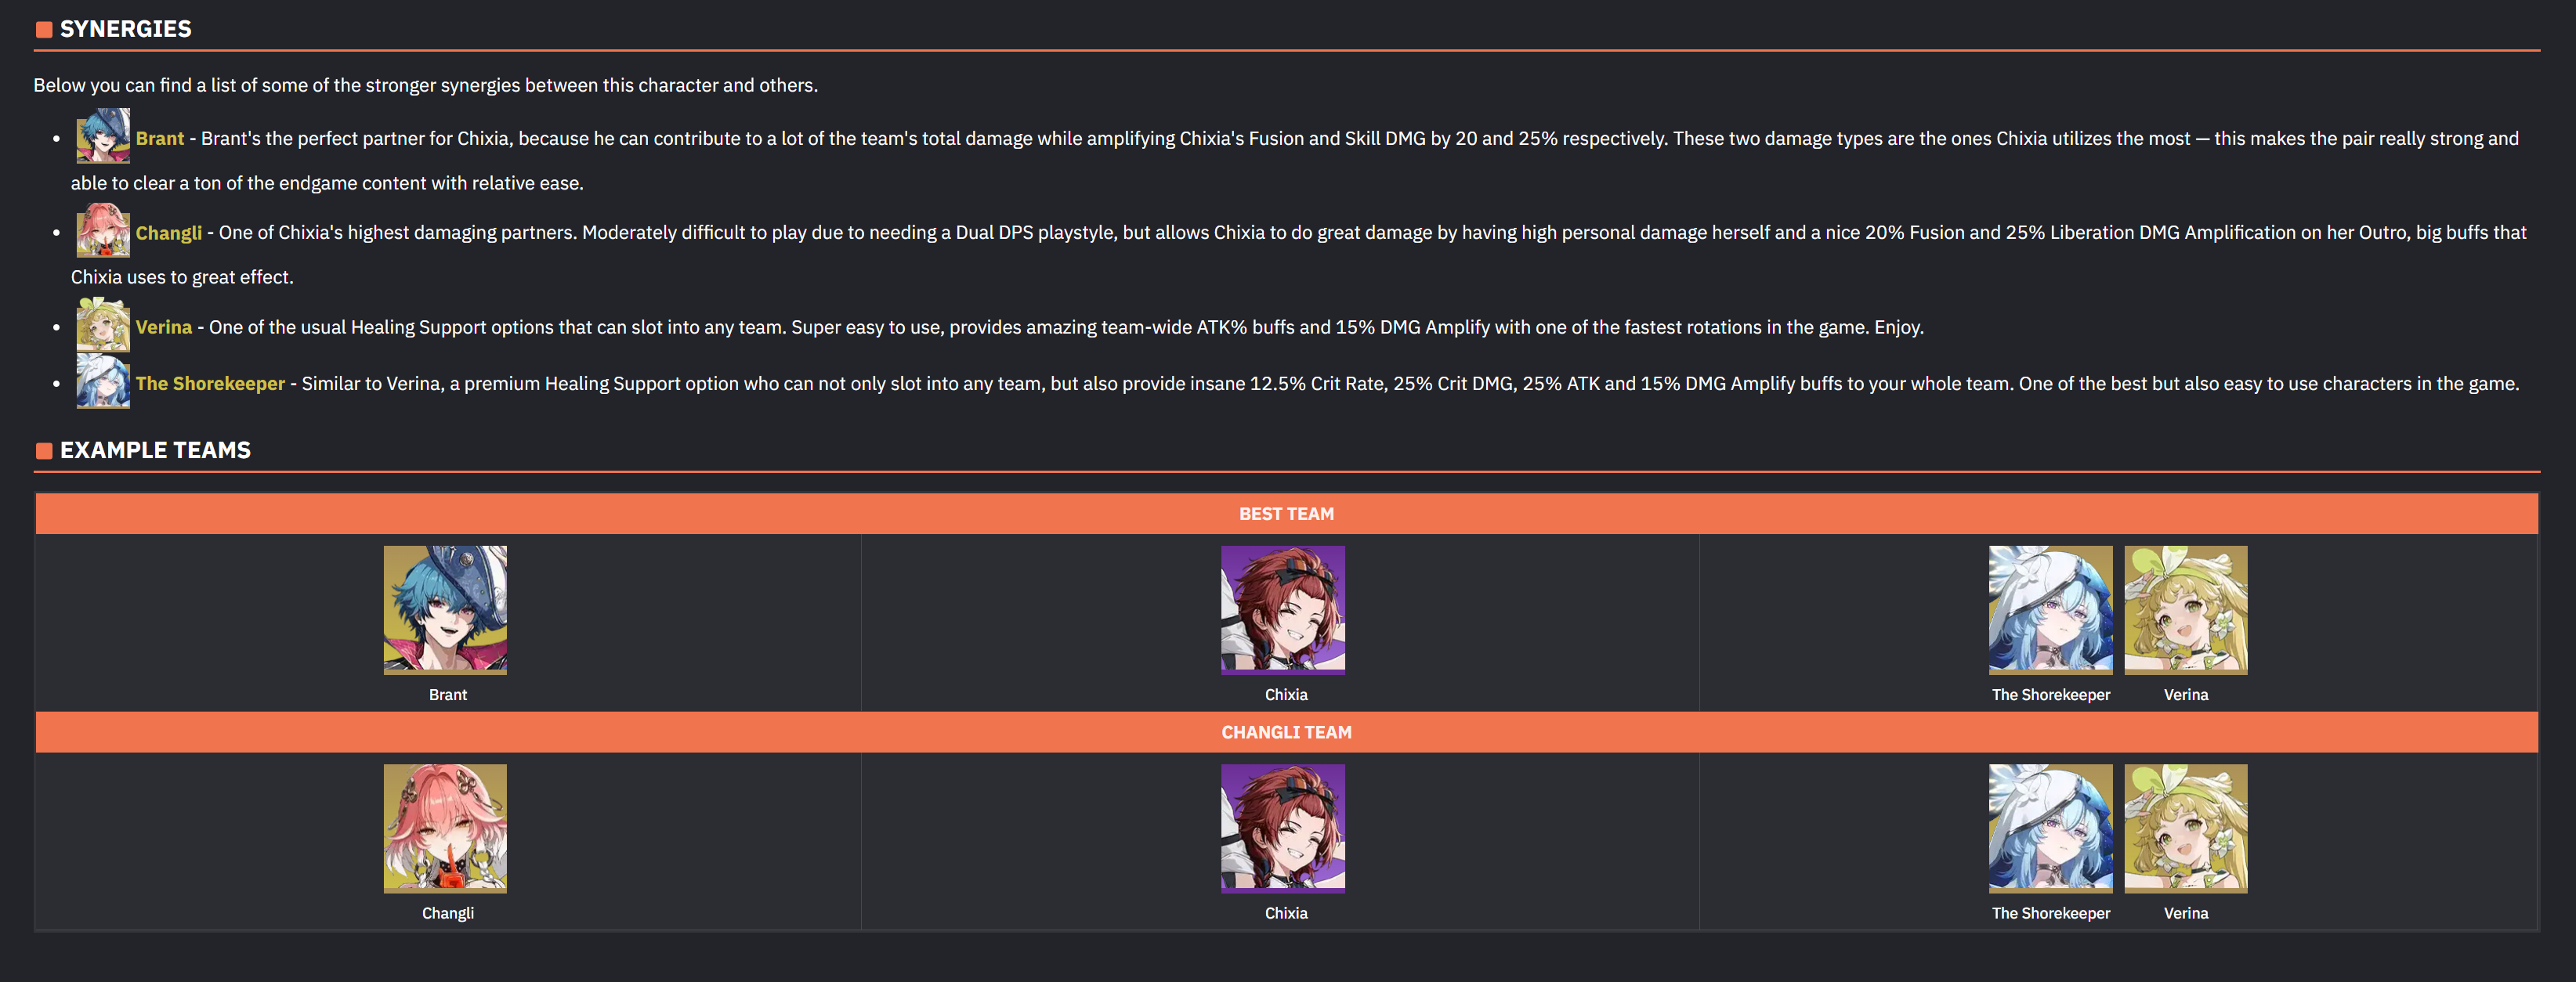Select Verina's portrait in Changli Team
This screenshot has height=982, width=2576.
pyautogui.click(x=2186, y=829)
